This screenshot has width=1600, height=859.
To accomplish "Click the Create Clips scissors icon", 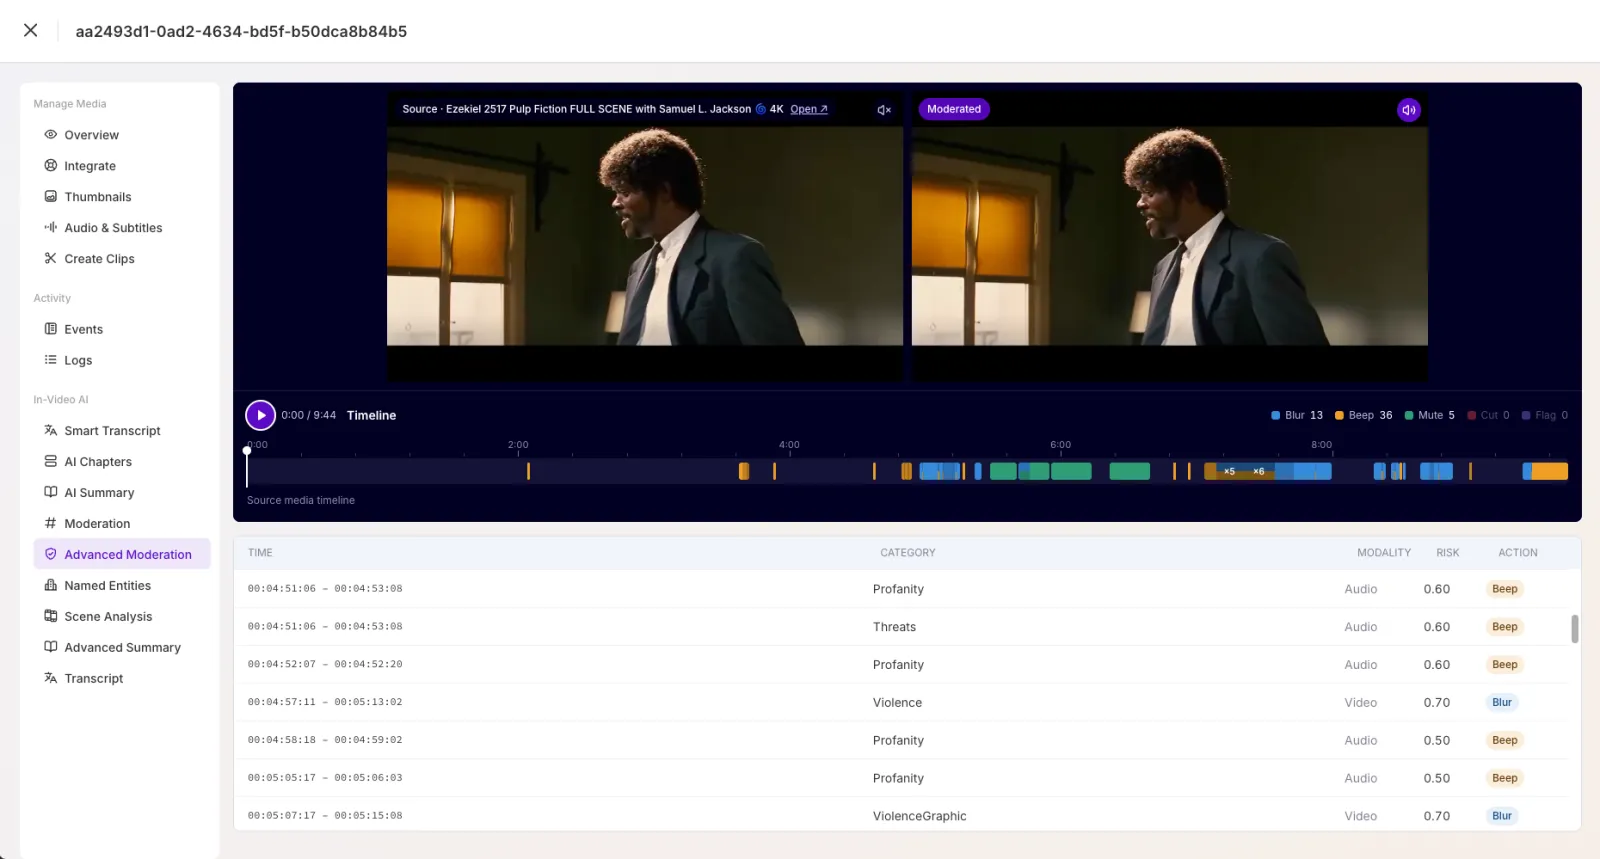I will 50,258.
